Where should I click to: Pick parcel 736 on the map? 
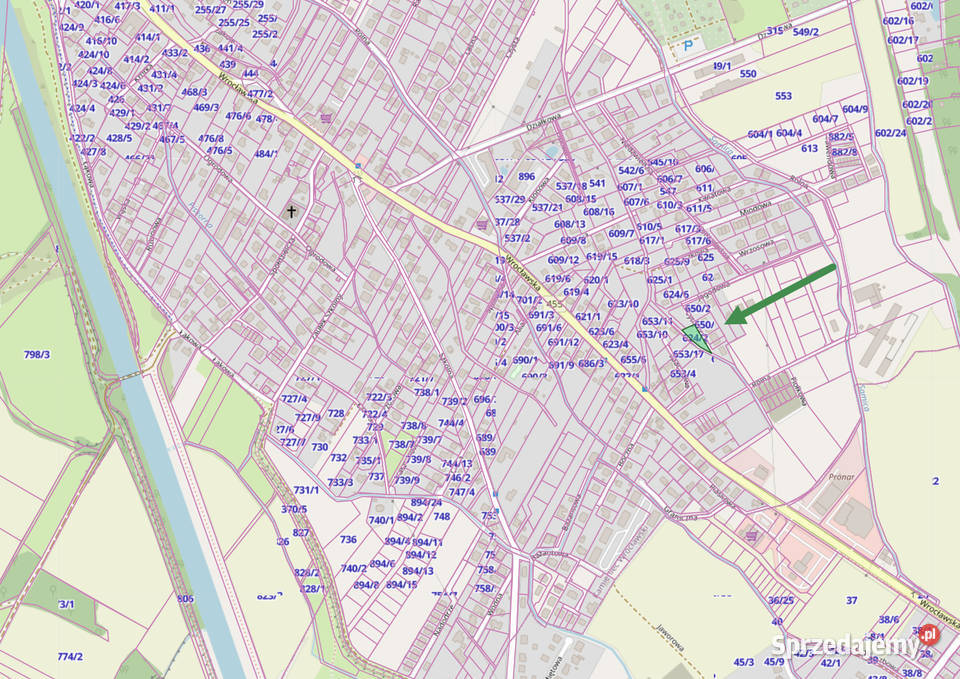pos(348,539)
